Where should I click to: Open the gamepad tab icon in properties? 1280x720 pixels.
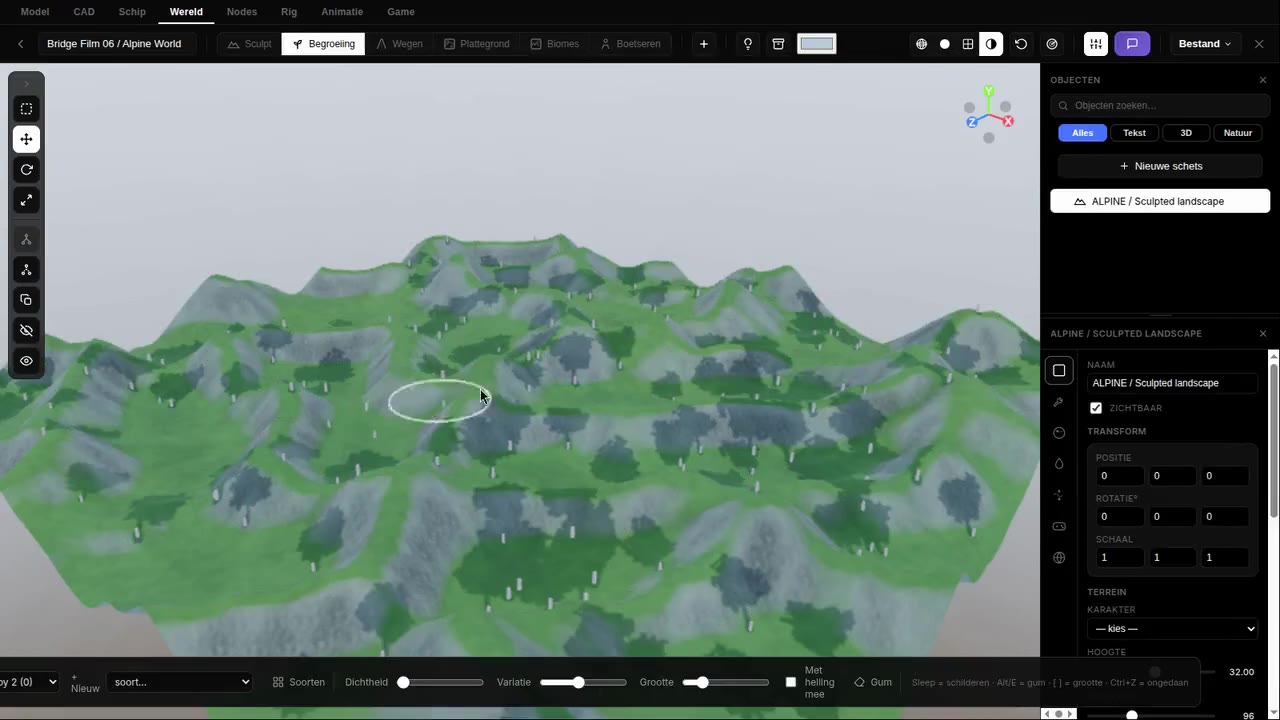[1059, 526]
